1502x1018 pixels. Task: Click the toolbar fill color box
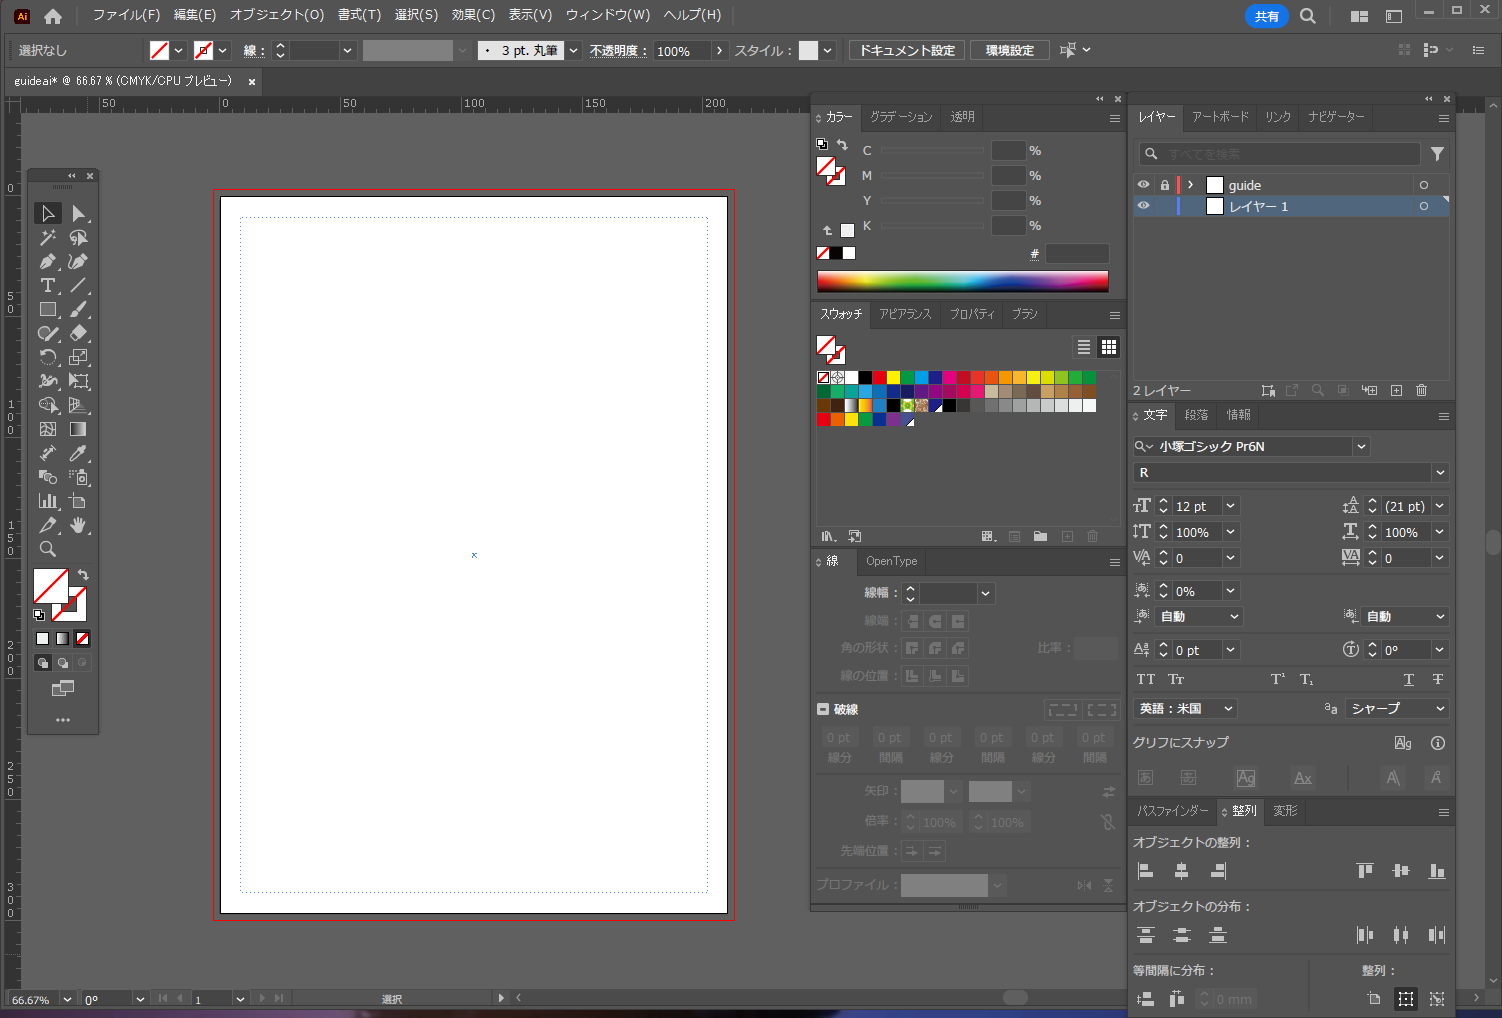[51, 586]
